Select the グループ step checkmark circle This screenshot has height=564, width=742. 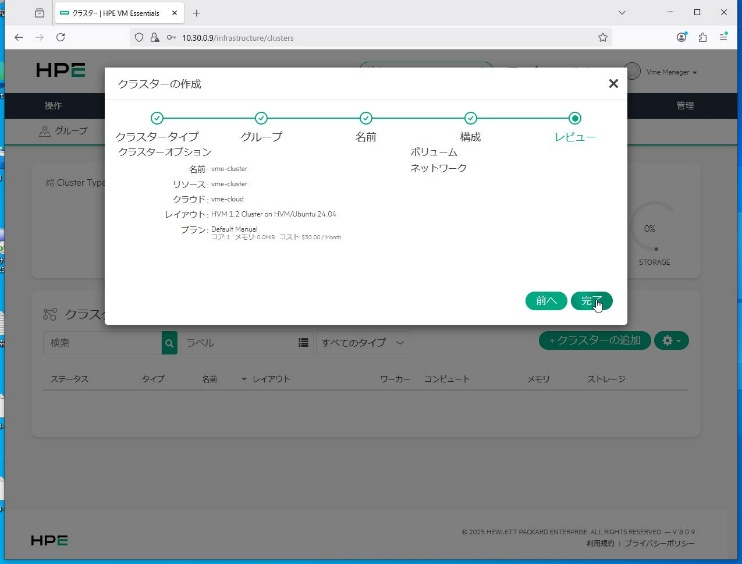(x=261, y=118)
